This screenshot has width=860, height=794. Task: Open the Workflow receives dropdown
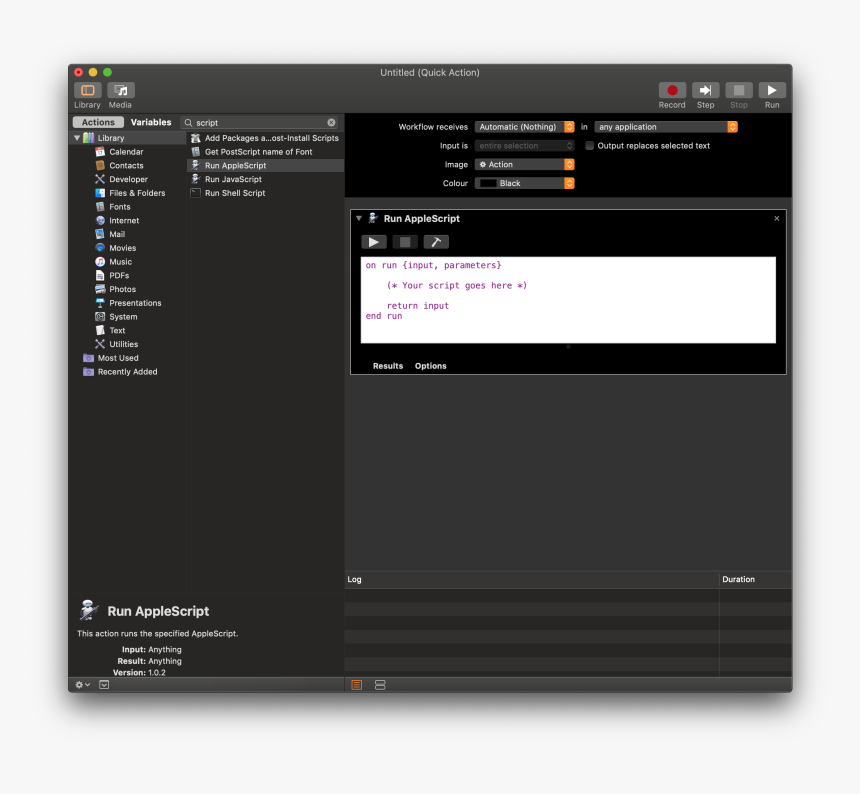point(524,127)
